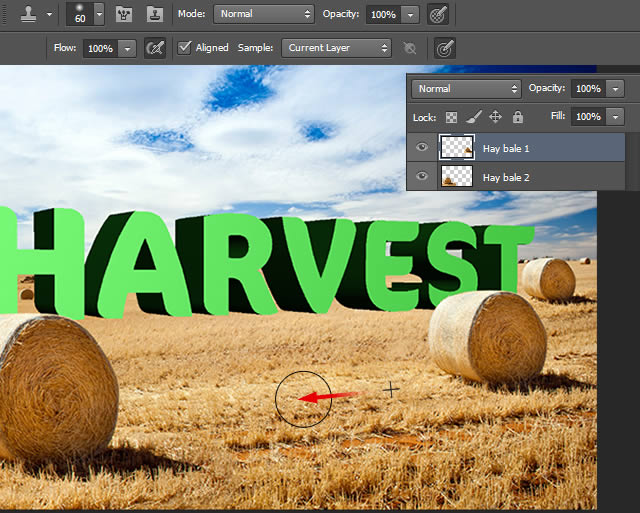Enable tablet pressure for size icon
This screenshot has width=640, height=513.
(x=444, y=49)
